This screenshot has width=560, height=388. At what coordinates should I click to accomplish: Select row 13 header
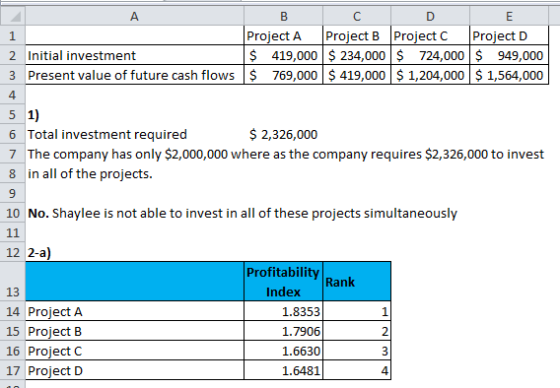point(13,281)
